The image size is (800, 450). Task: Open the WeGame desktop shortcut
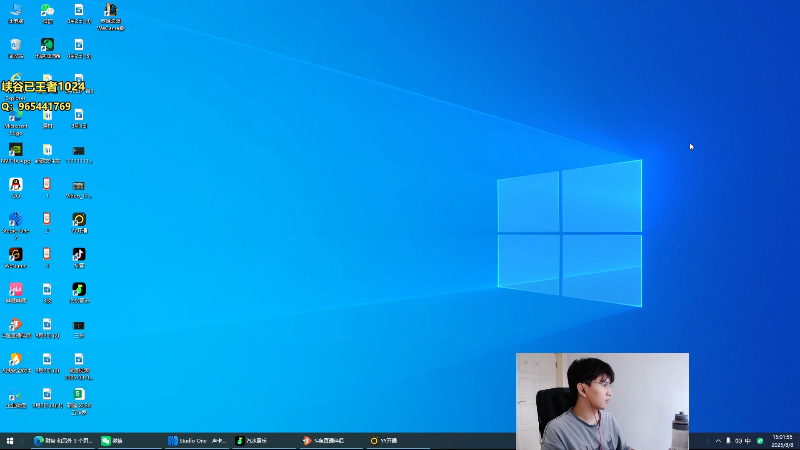click(16, 258)
